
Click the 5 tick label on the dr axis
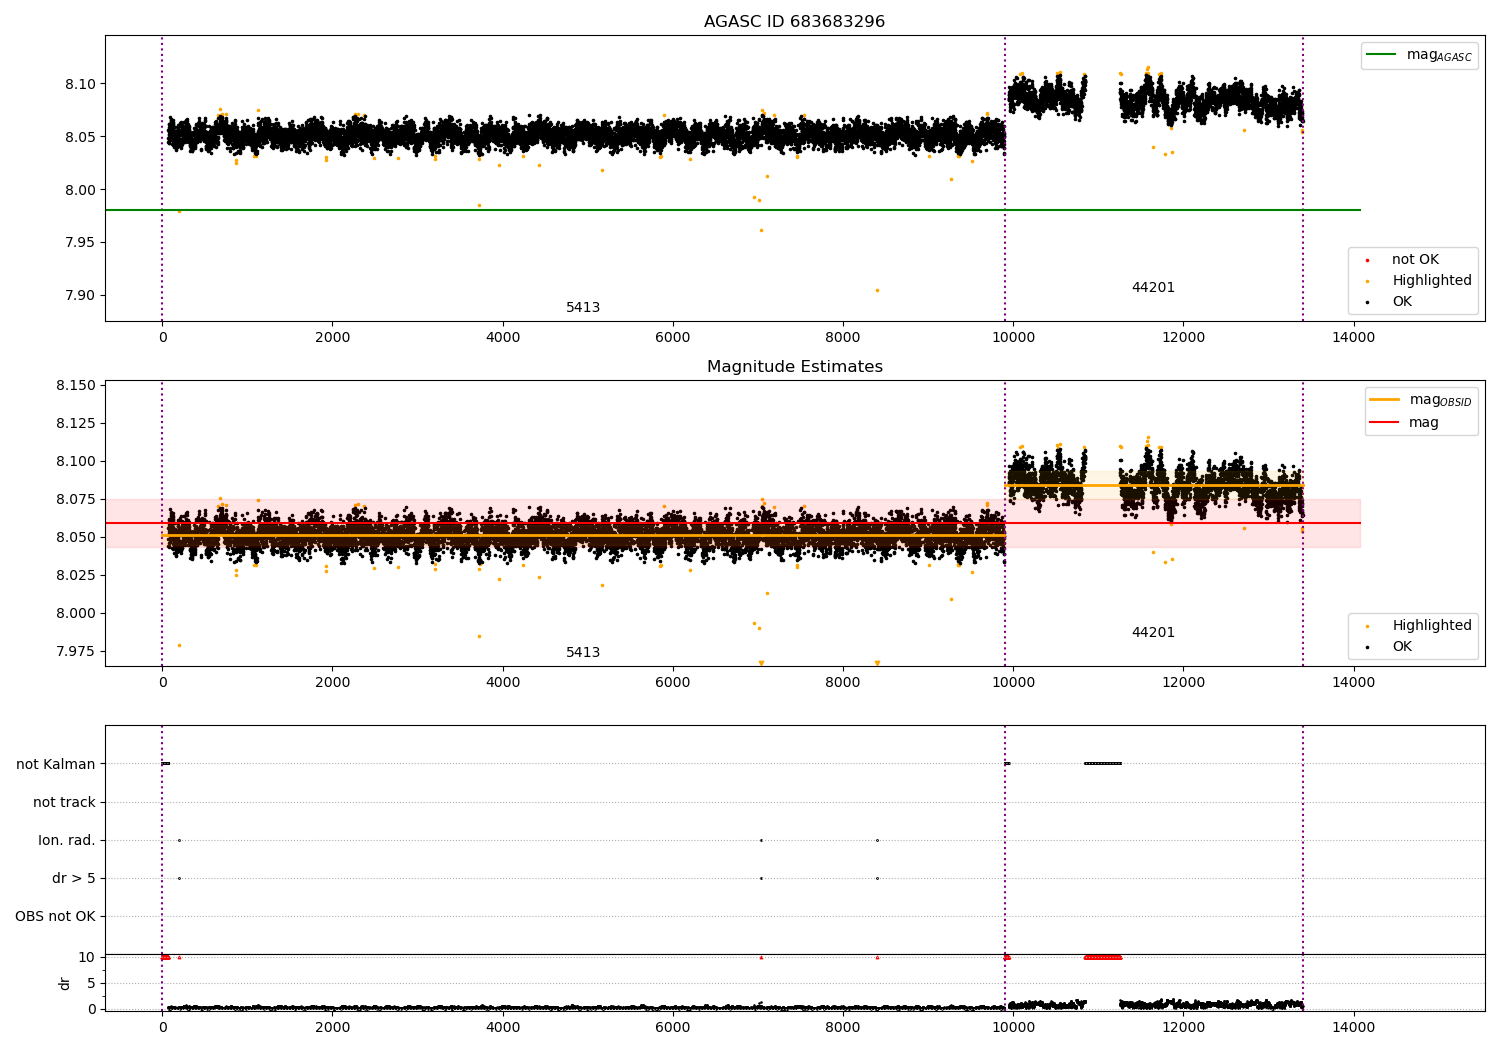(92, 984)
